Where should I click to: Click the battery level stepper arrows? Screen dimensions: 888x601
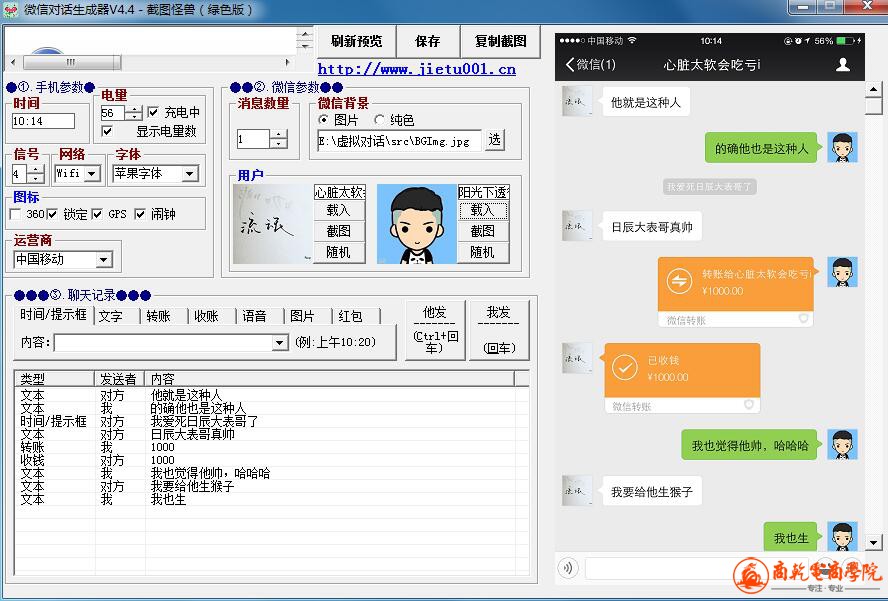tap(133, 113)
